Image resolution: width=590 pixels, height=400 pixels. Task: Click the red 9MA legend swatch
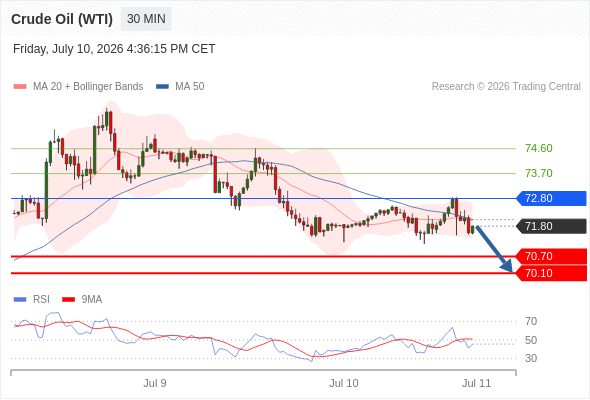[x=68, y=300]
